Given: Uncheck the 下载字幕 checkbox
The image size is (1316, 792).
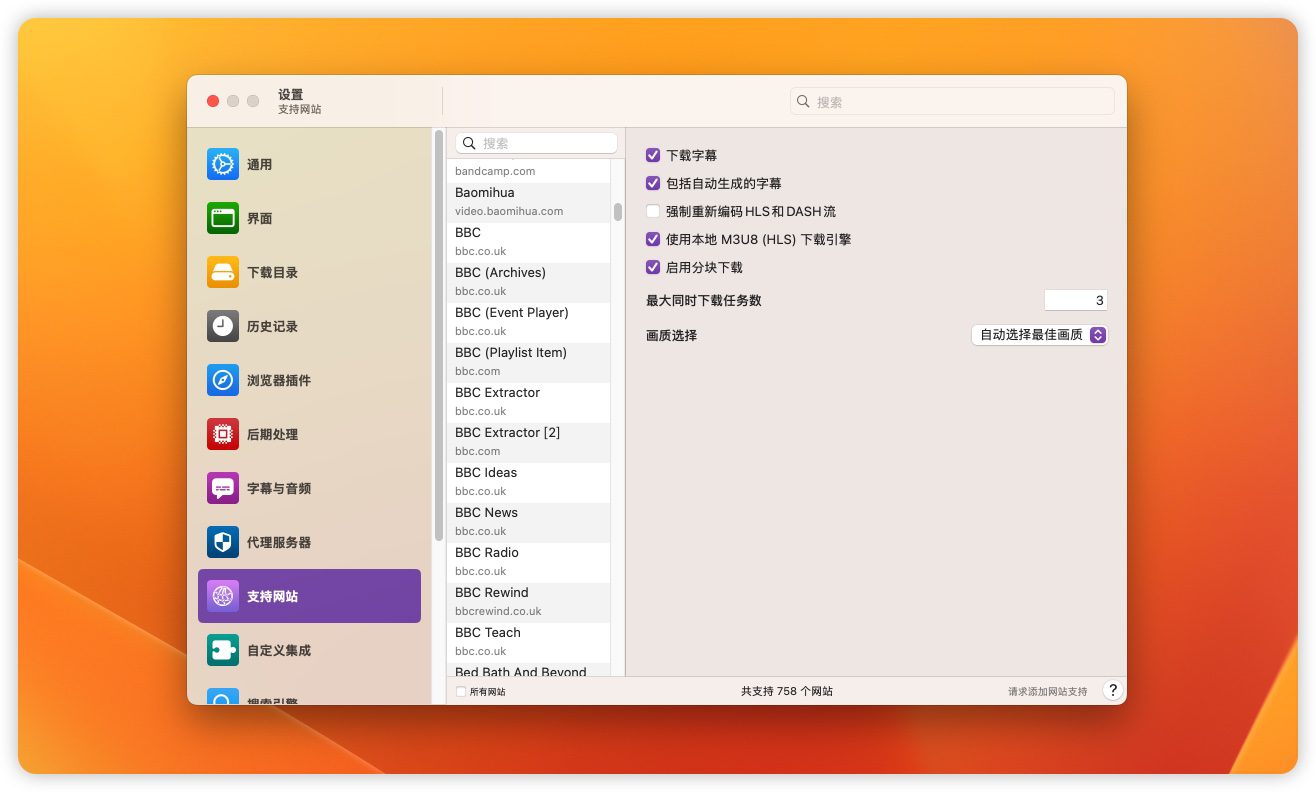Looking at the screenshot, I should tap(653, 155).
